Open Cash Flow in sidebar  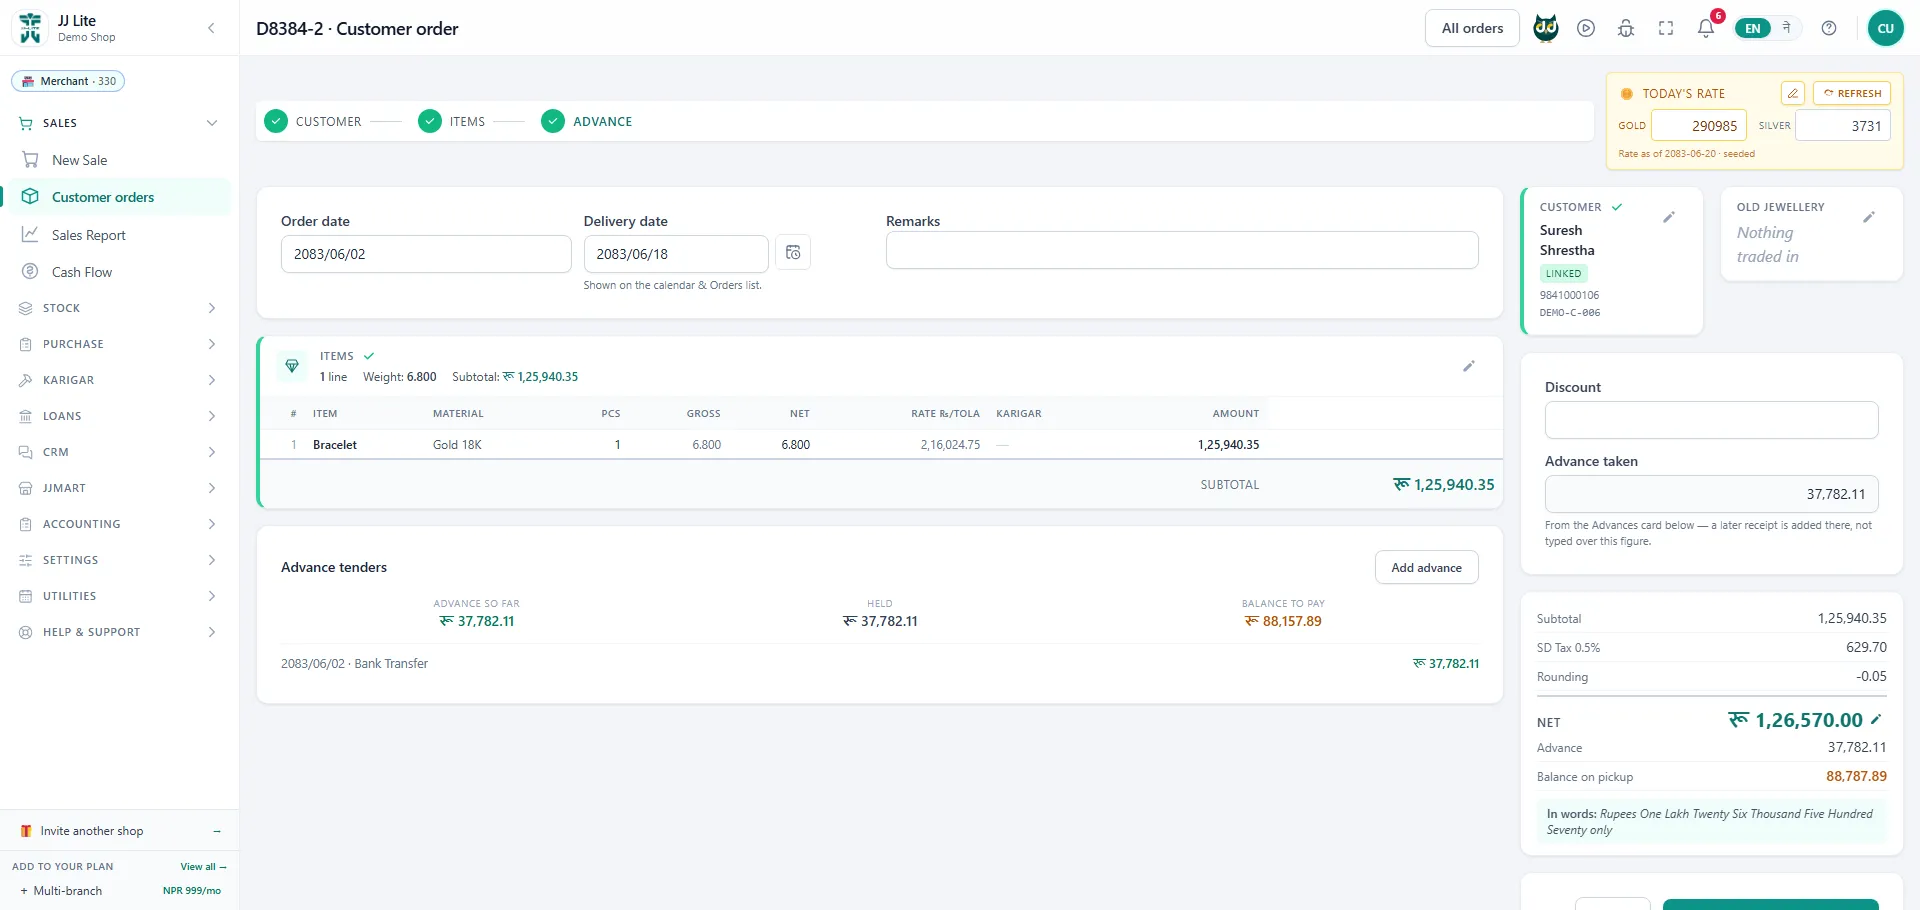point(120,272)
